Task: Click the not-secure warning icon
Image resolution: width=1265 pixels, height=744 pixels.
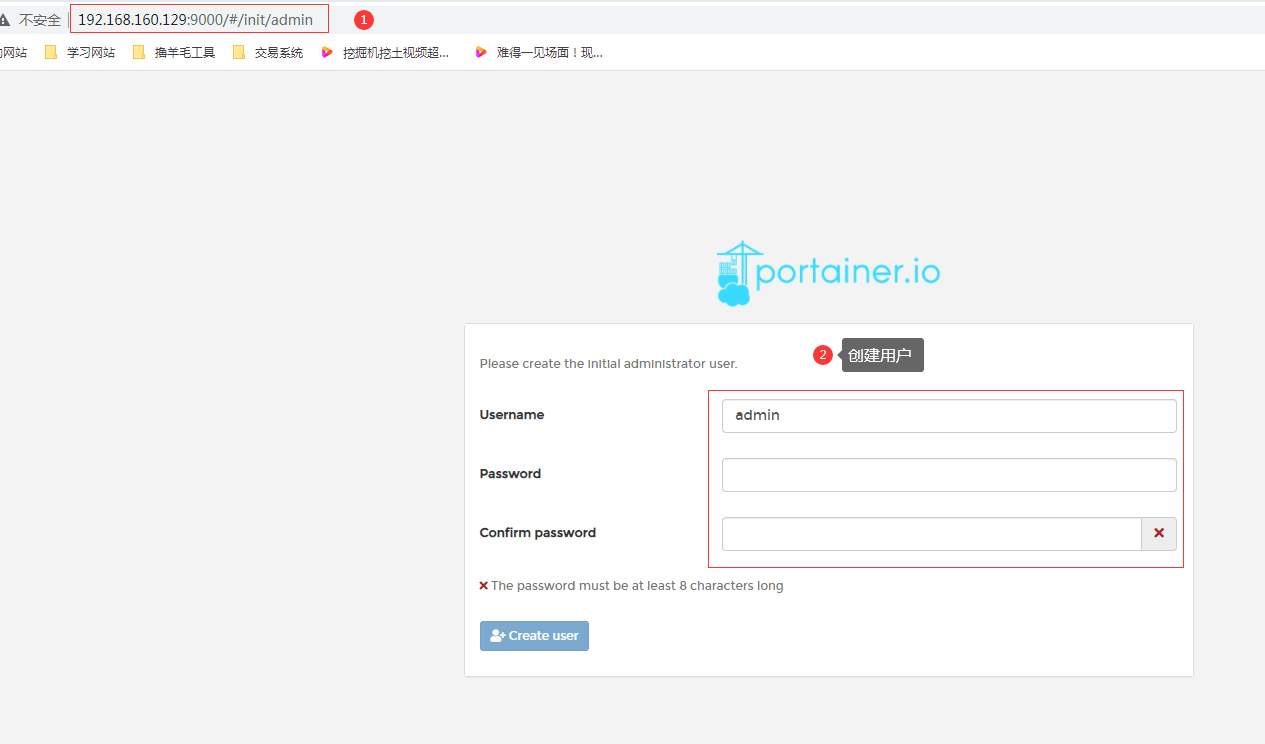Action: click(4, 20)
